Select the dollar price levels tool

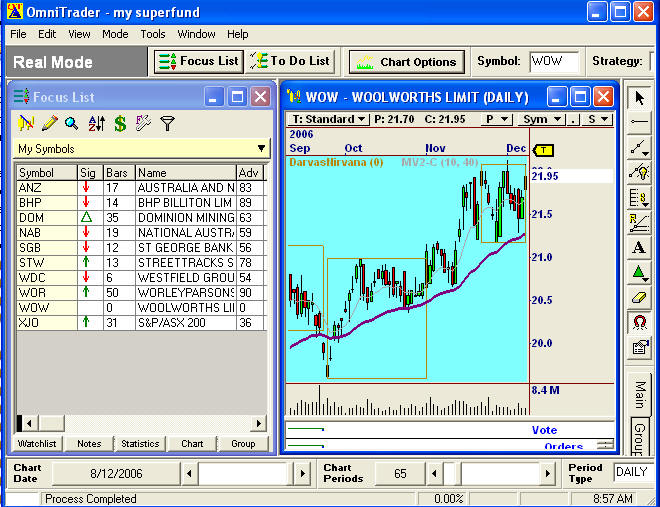(x=639, y=197)
